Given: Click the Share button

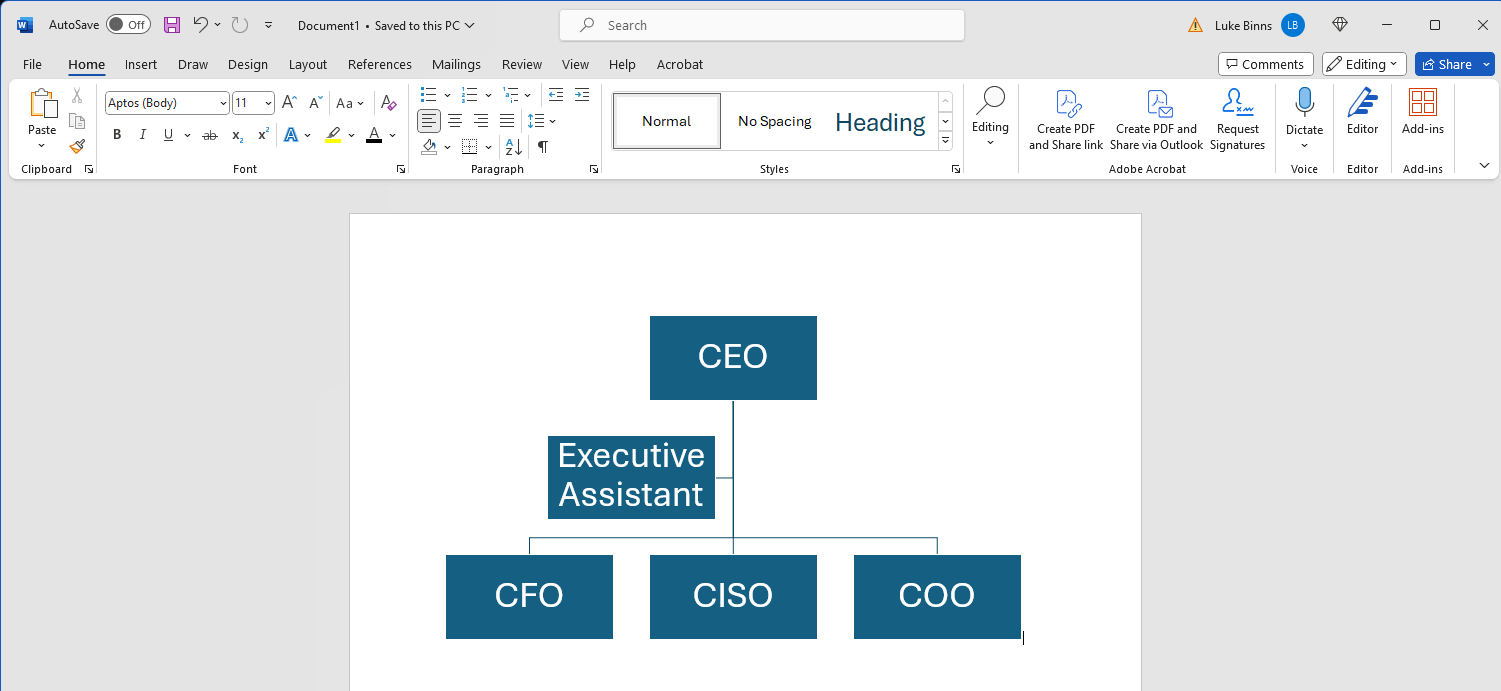Looking at the screenshot, I should (x=1446, y=64).
